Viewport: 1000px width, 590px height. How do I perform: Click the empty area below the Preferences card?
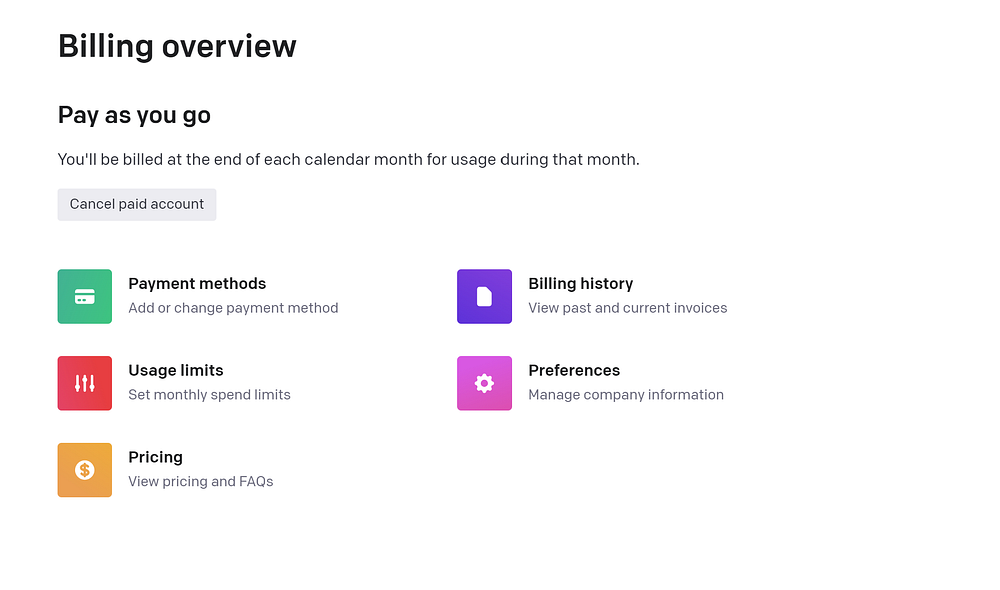tap(600, 470)
